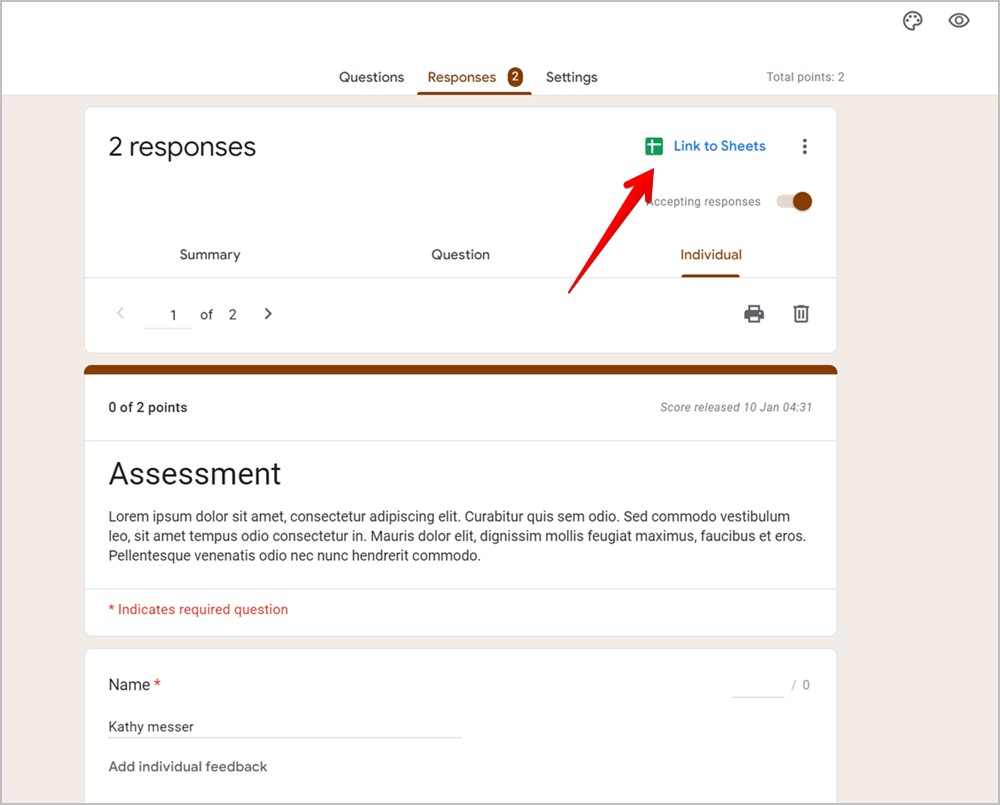Preview the form with the eye icon
The image size is (1000, 805).
(x=959, y=20)
